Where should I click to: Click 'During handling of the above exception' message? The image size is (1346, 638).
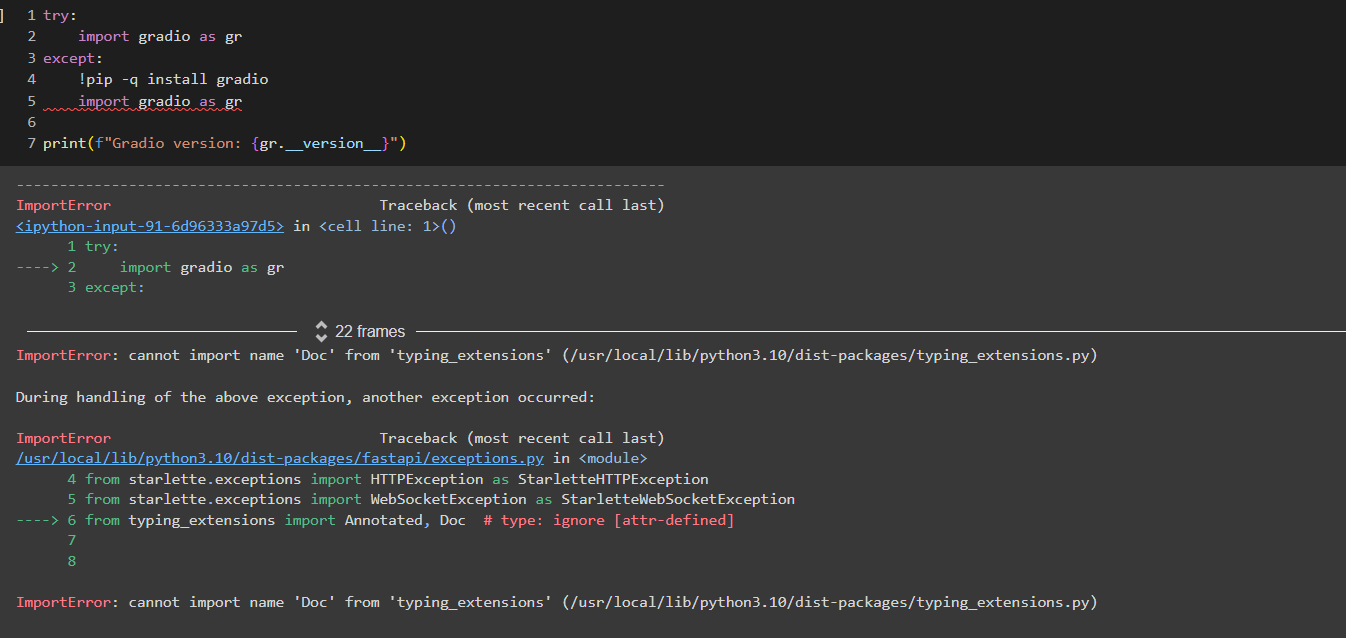pyautogui.click(x=305, y=397)
